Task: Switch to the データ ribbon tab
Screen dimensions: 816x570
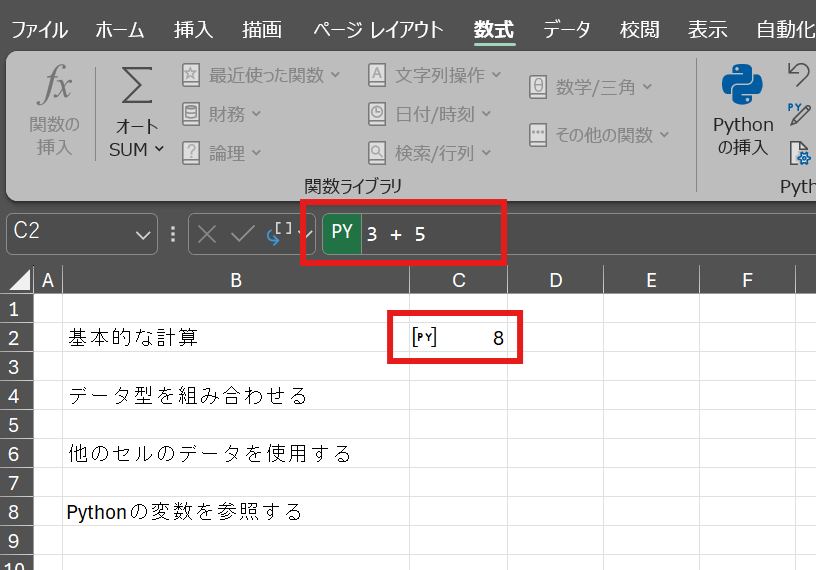Action: 566,29
